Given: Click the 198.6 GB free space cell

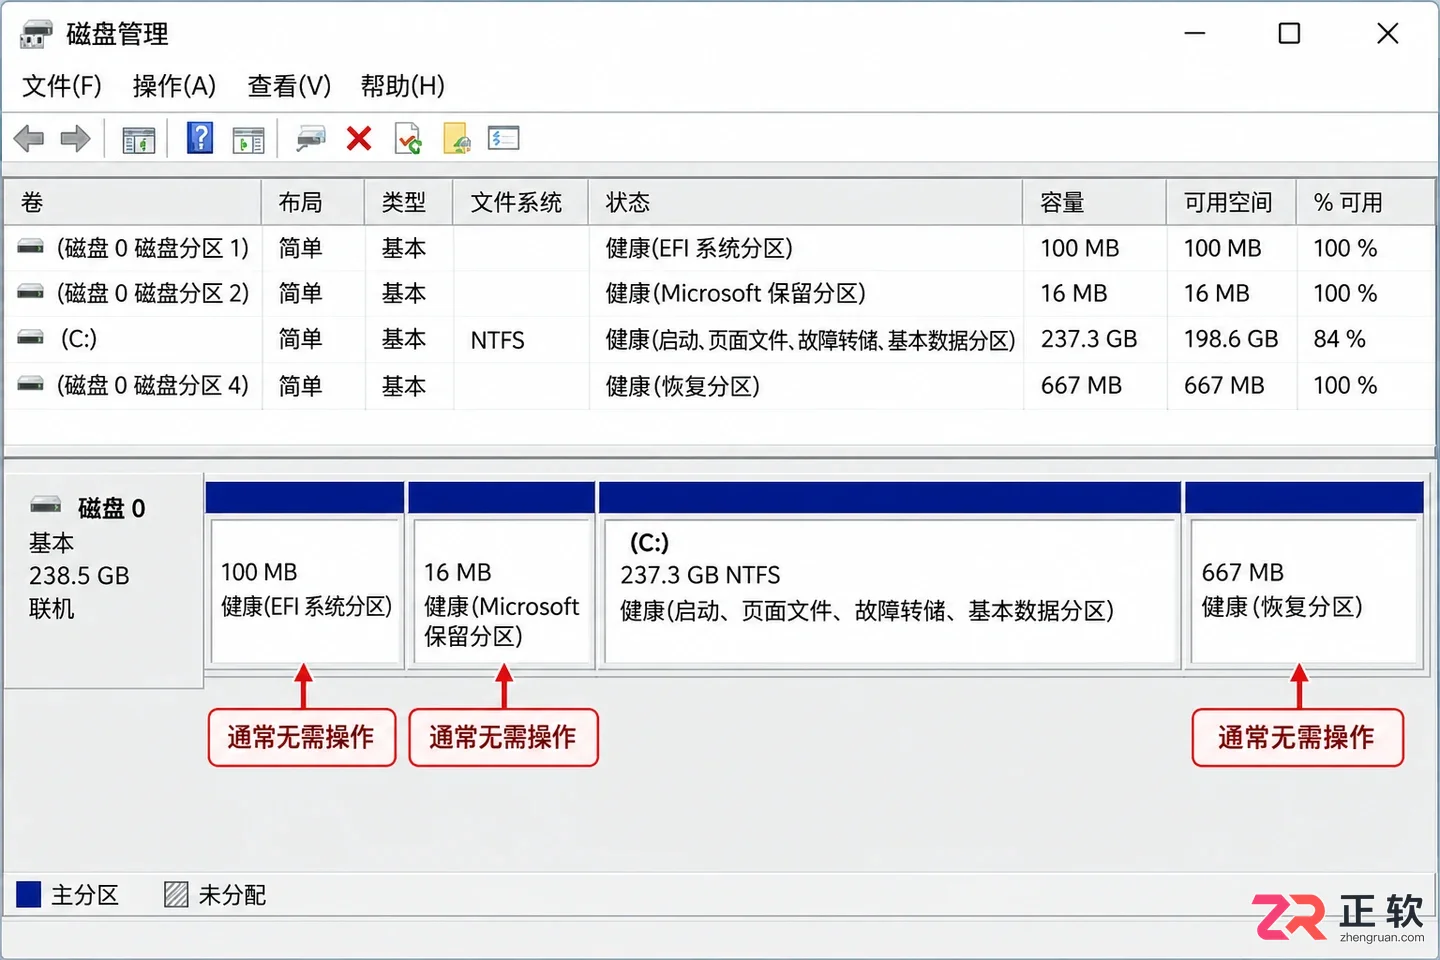Looking at the screenshot, I should pos(1231,339).
